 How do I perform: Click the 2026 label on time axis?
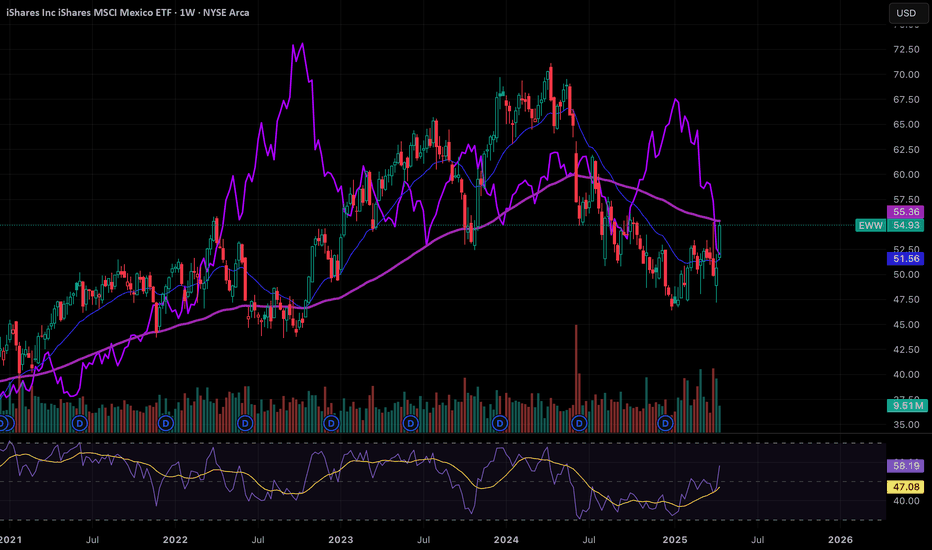(840, 540)
